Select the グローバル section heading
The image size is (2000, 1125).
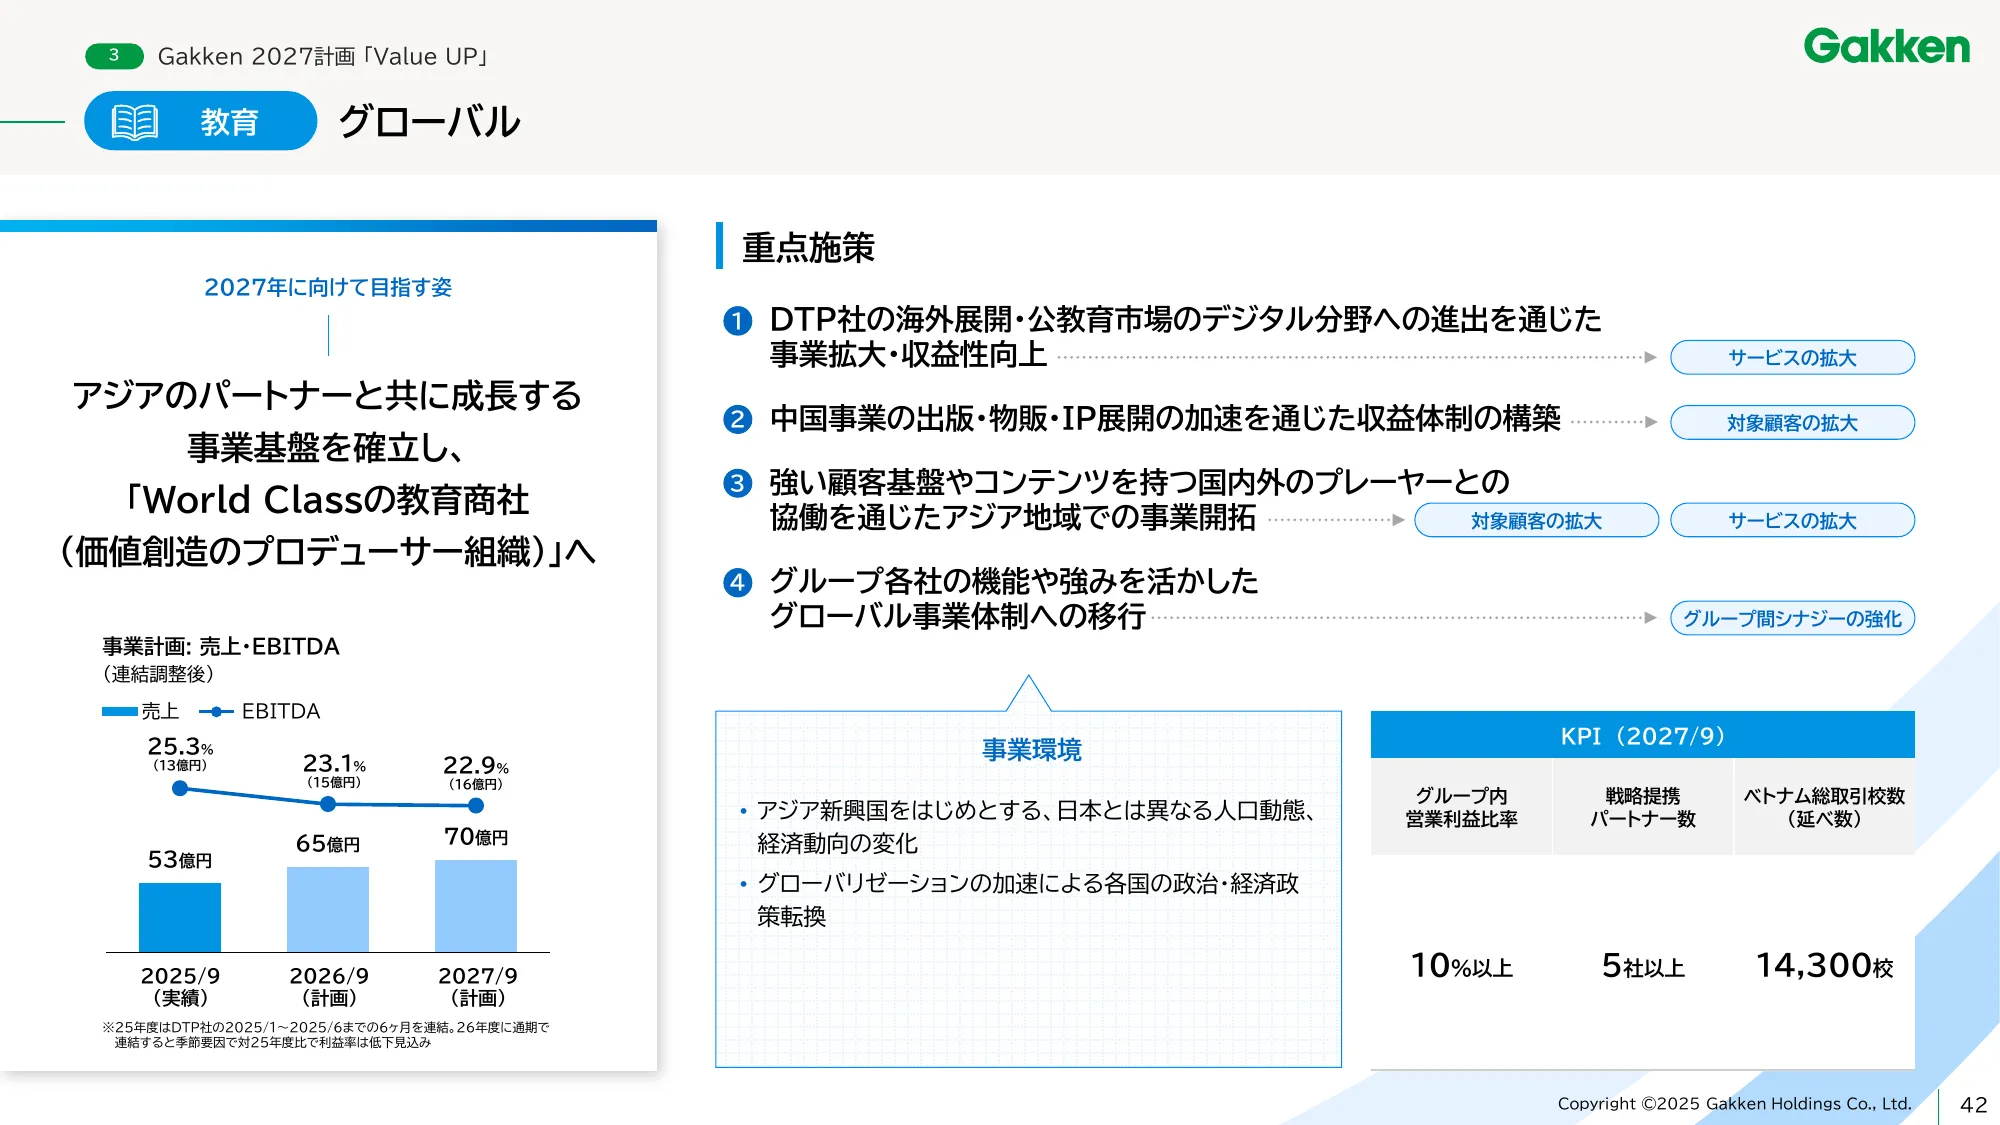(x=430, y=122)
